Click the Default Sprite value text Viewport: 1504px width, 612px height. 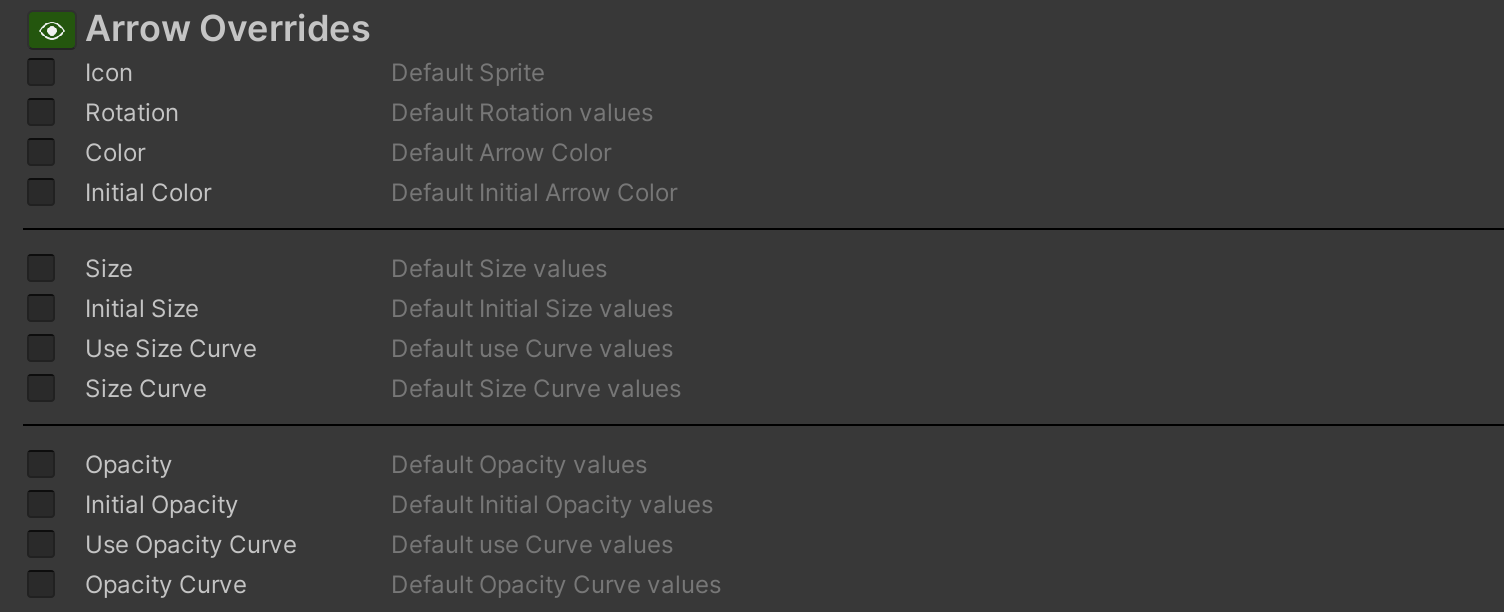point(468,73)
